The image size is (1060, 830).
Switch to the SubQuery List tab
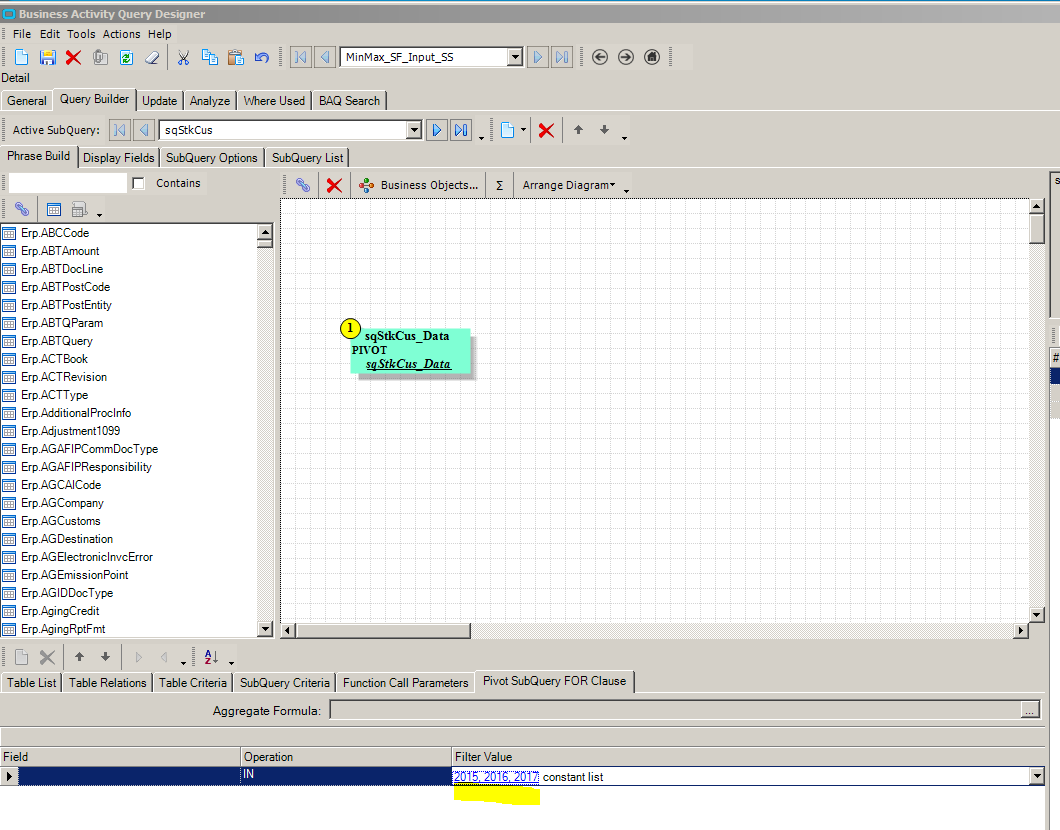coord(307,157)
